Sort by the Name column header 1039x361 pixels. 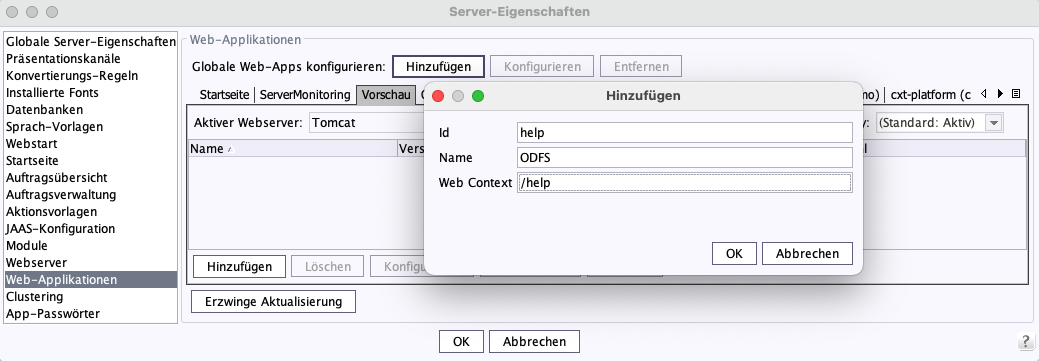pyautogui.click(x=292, y=149)
